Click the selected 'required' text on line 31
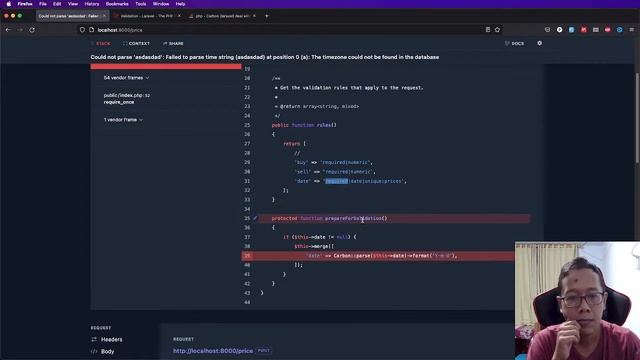This screenshot has width=640, height=360. (x=336, y=181)
